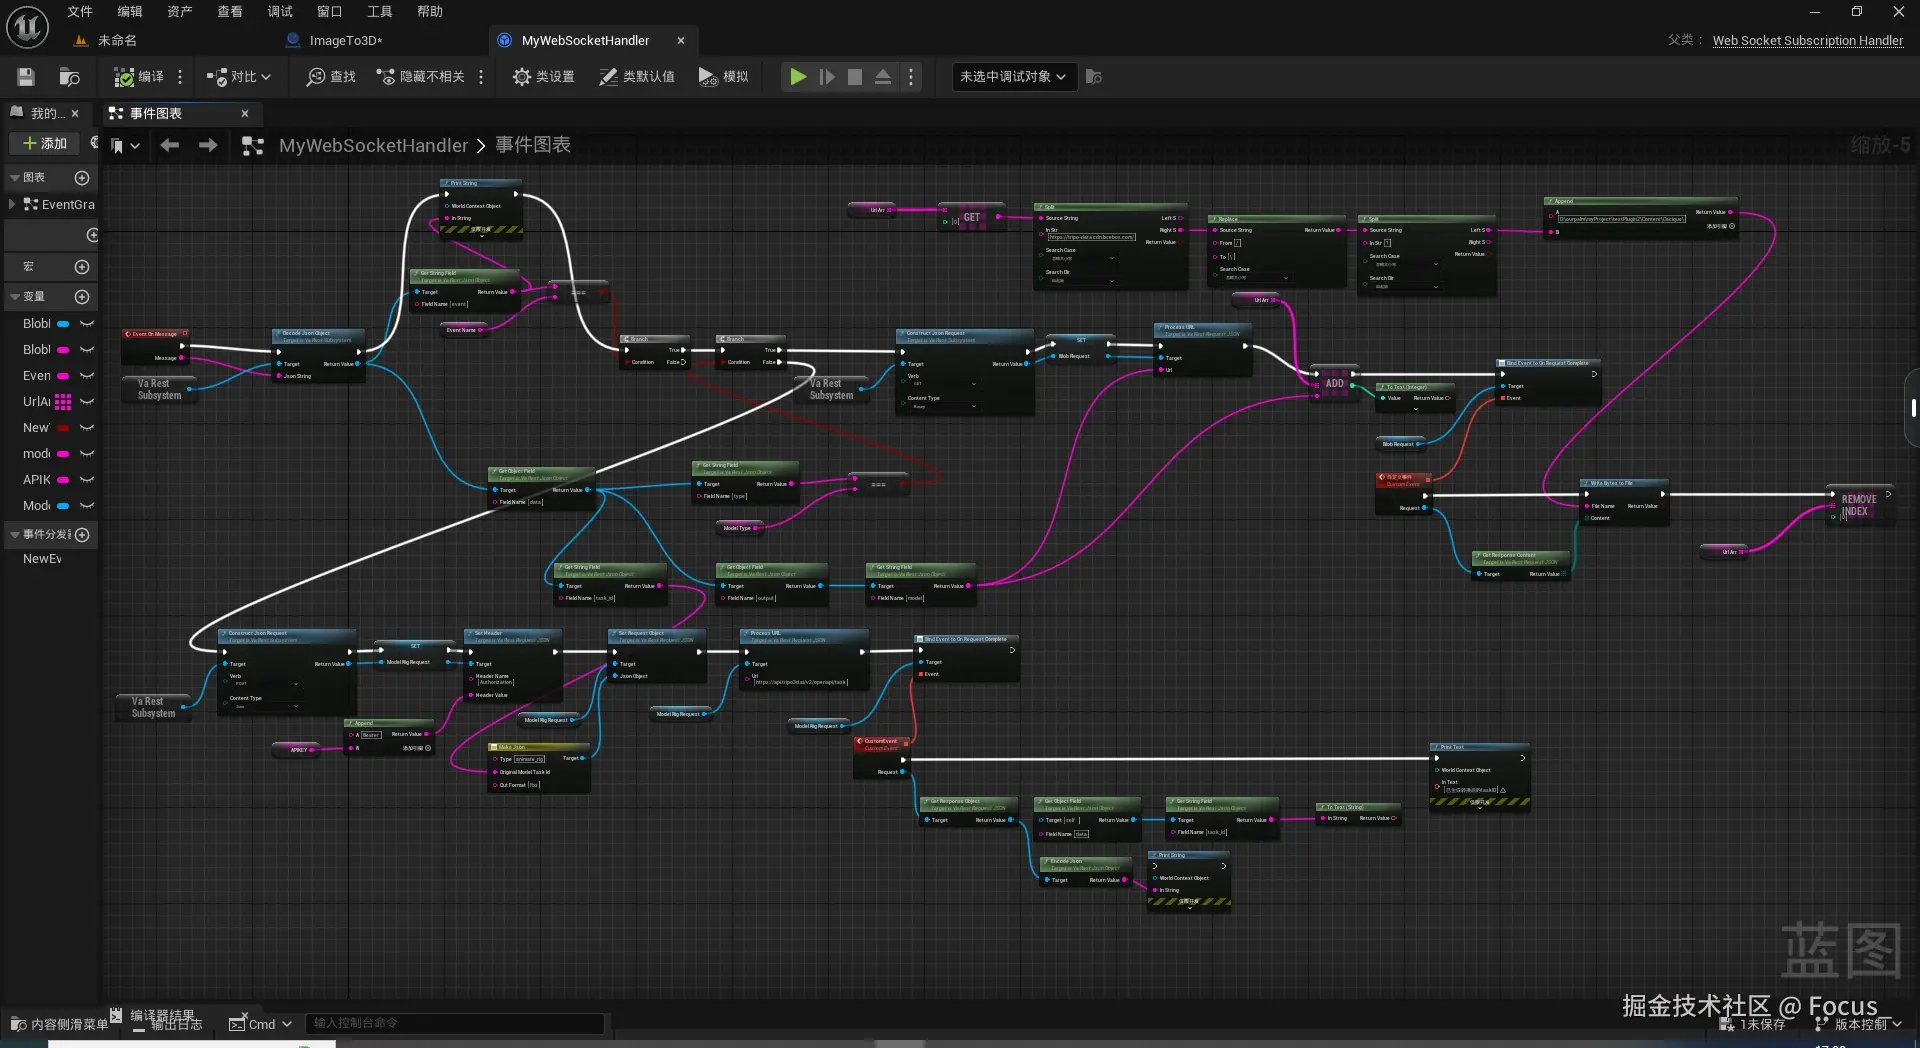Open the 工具 (Tools) menu
Viewport: 1920px width, 1048px height.
379,12
